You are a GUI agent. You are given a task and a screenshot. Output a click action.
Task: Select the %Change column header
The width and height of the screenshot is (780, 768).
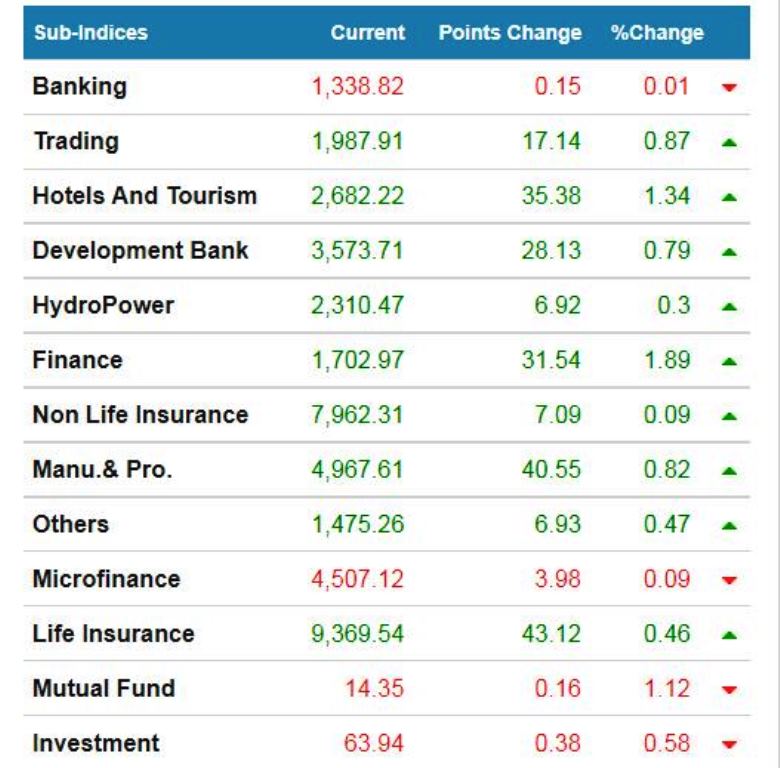(x=657, y=32)
